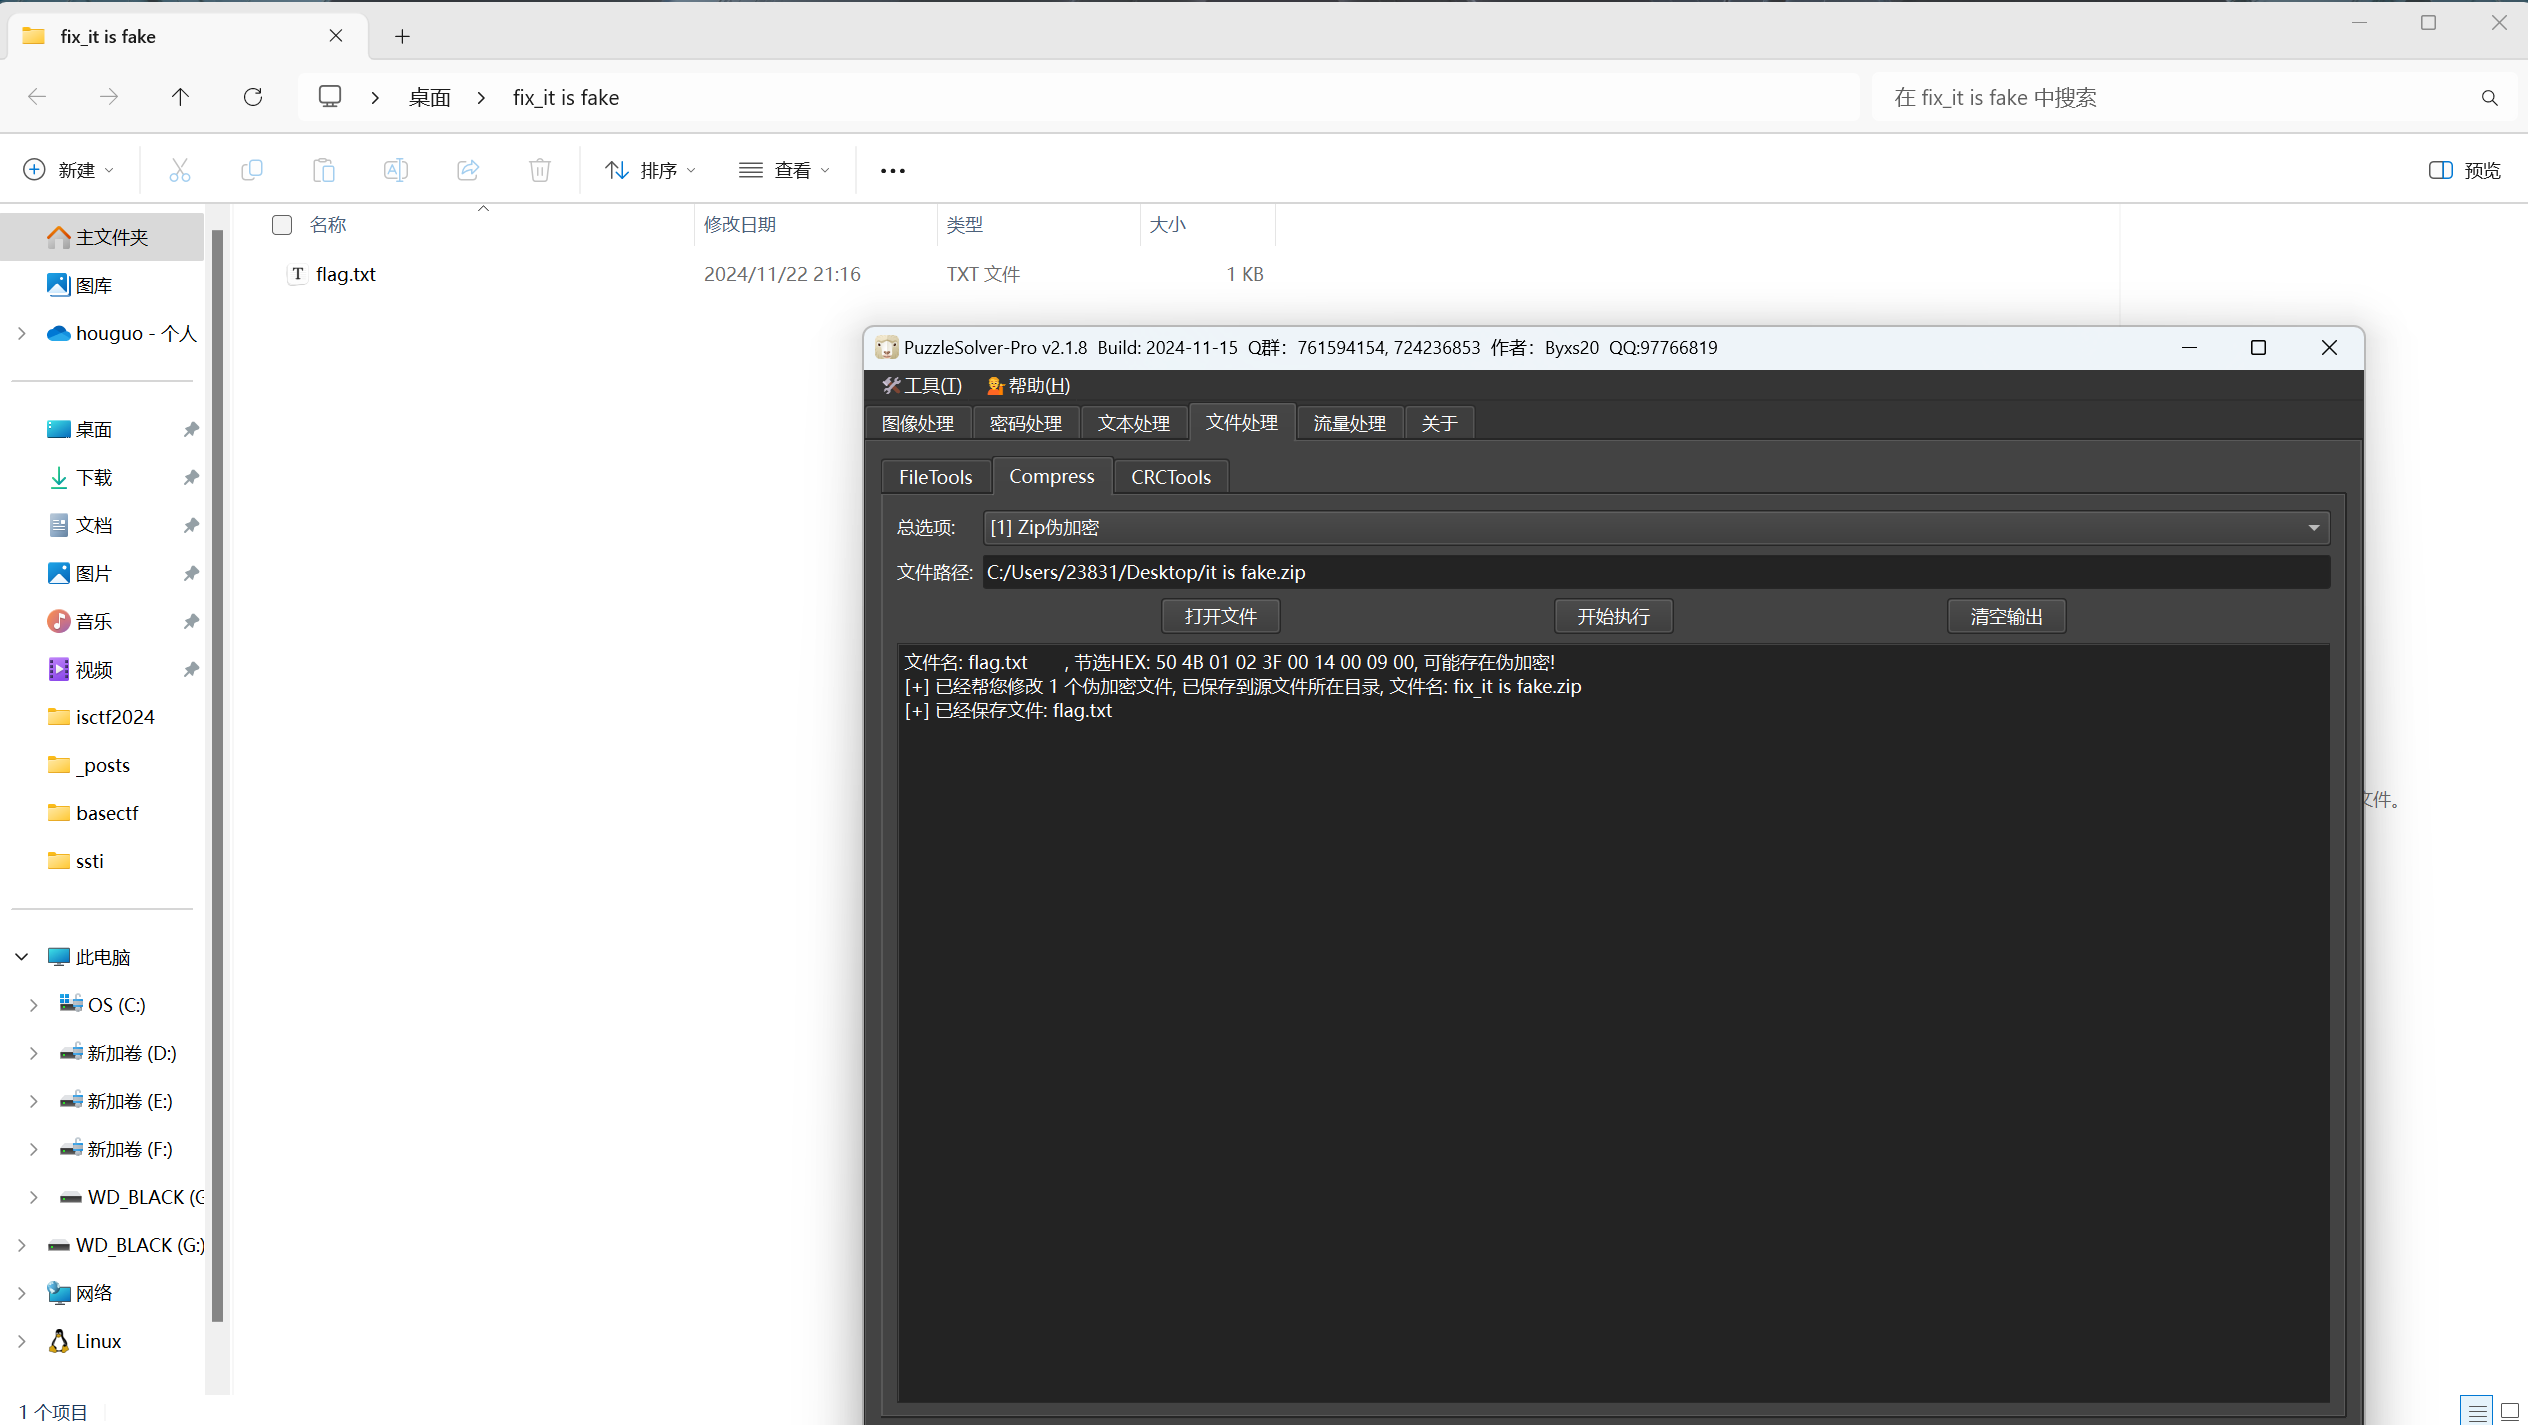2528x1425 pixels.
Task: Expand the houguo - 个人 OneDrive node
Action: coord(22,333)
